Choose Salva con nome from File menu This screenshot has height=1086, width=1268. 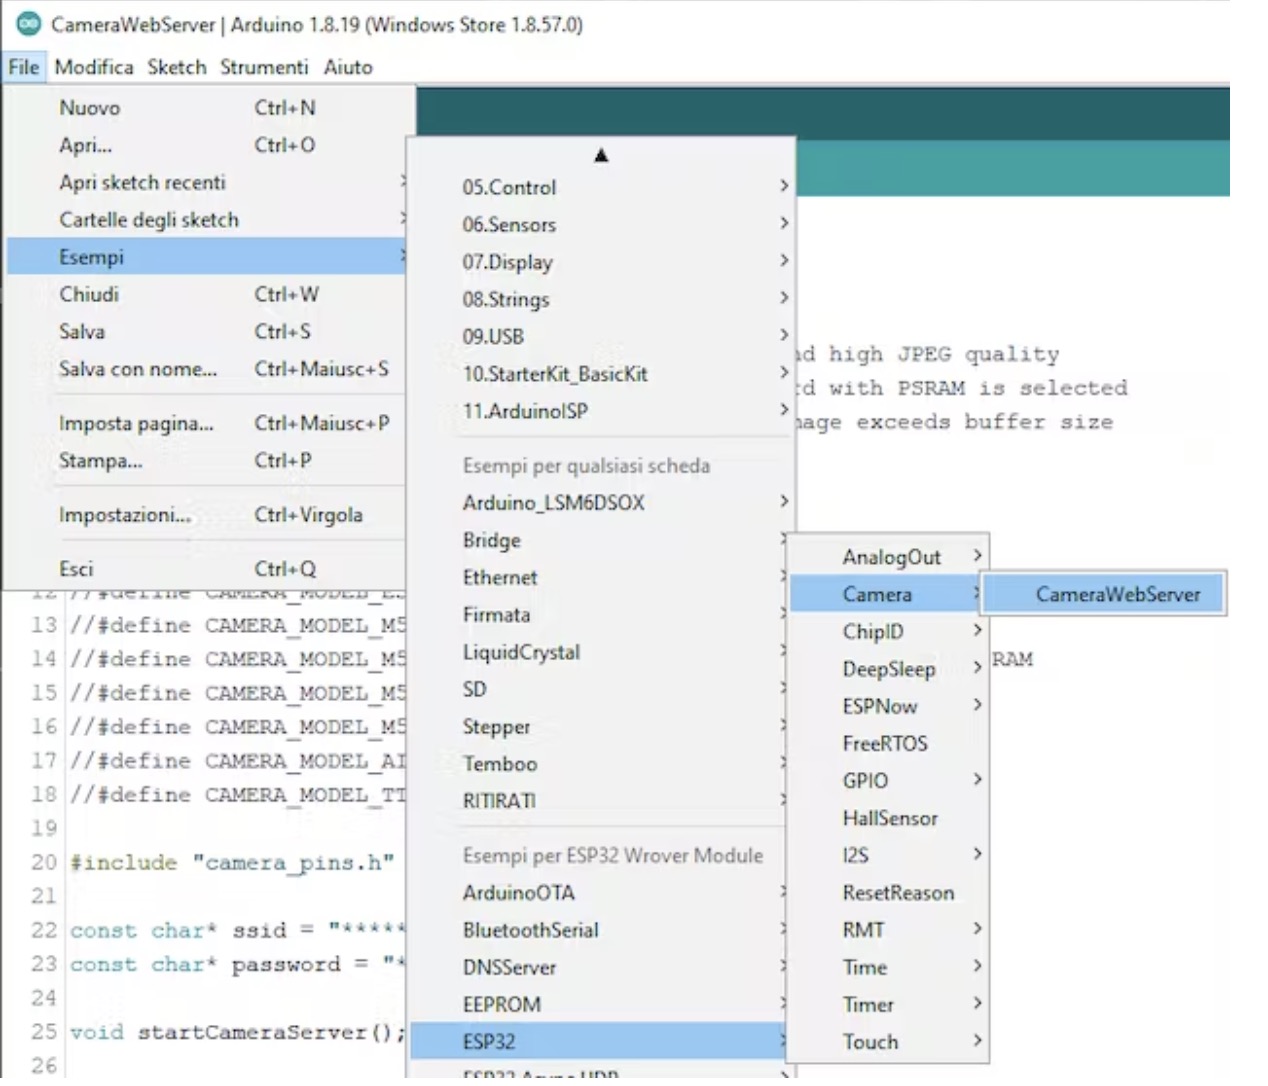tap(137, 369)
